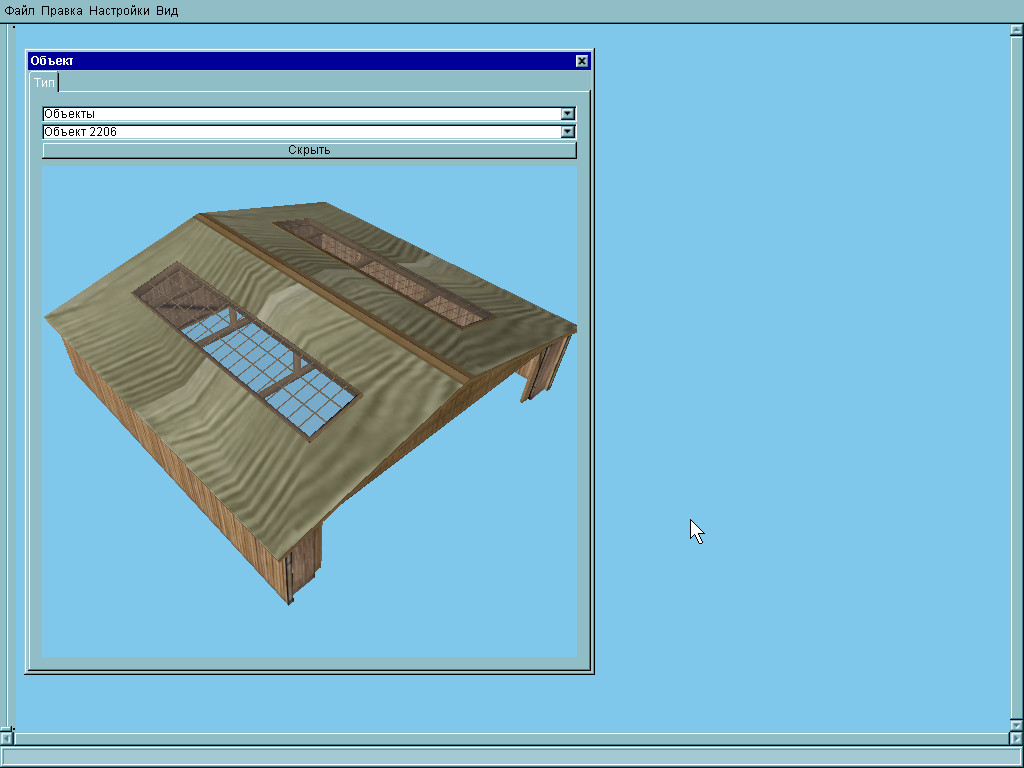Open the Правка menu
The width and height of the screenshot is (1024, 768).
61,11
